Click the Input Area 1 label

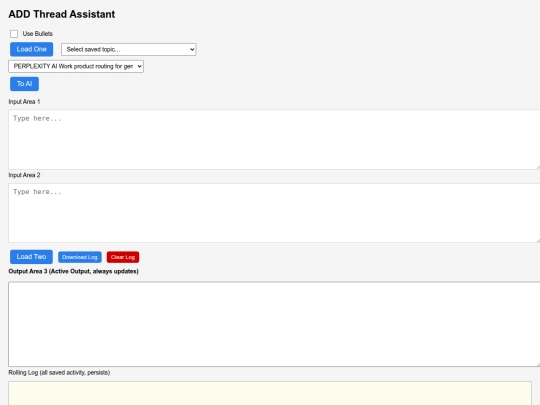pos(24,102)
